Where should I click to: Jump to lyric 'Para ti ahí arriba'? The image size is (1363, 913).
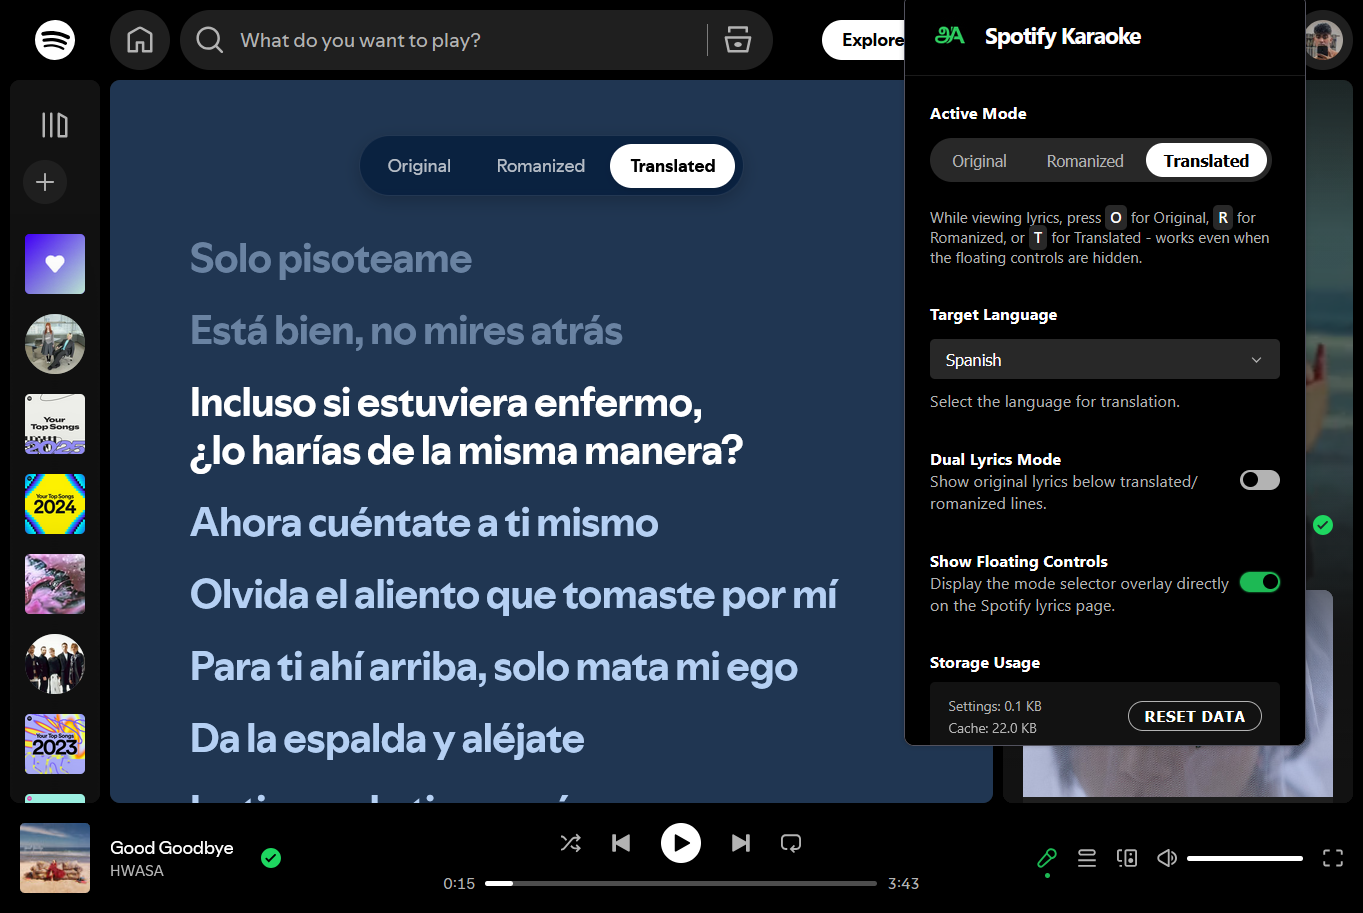click(x=494, y=667)
